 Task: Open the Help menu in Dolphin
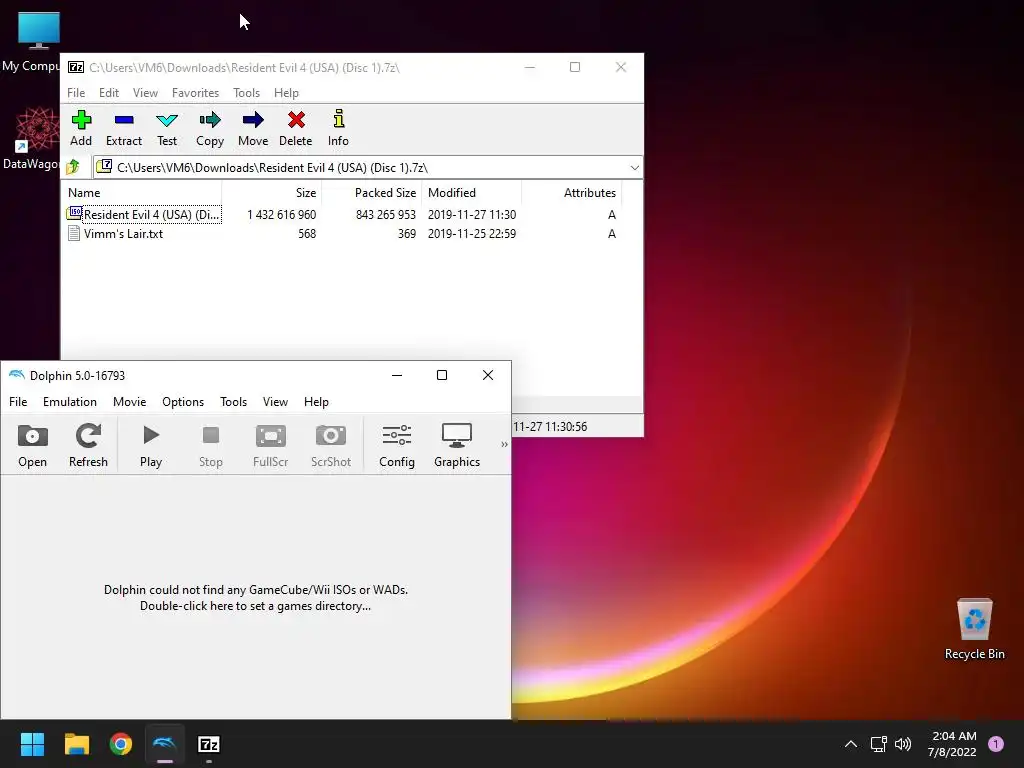click(x=316, y=402)
